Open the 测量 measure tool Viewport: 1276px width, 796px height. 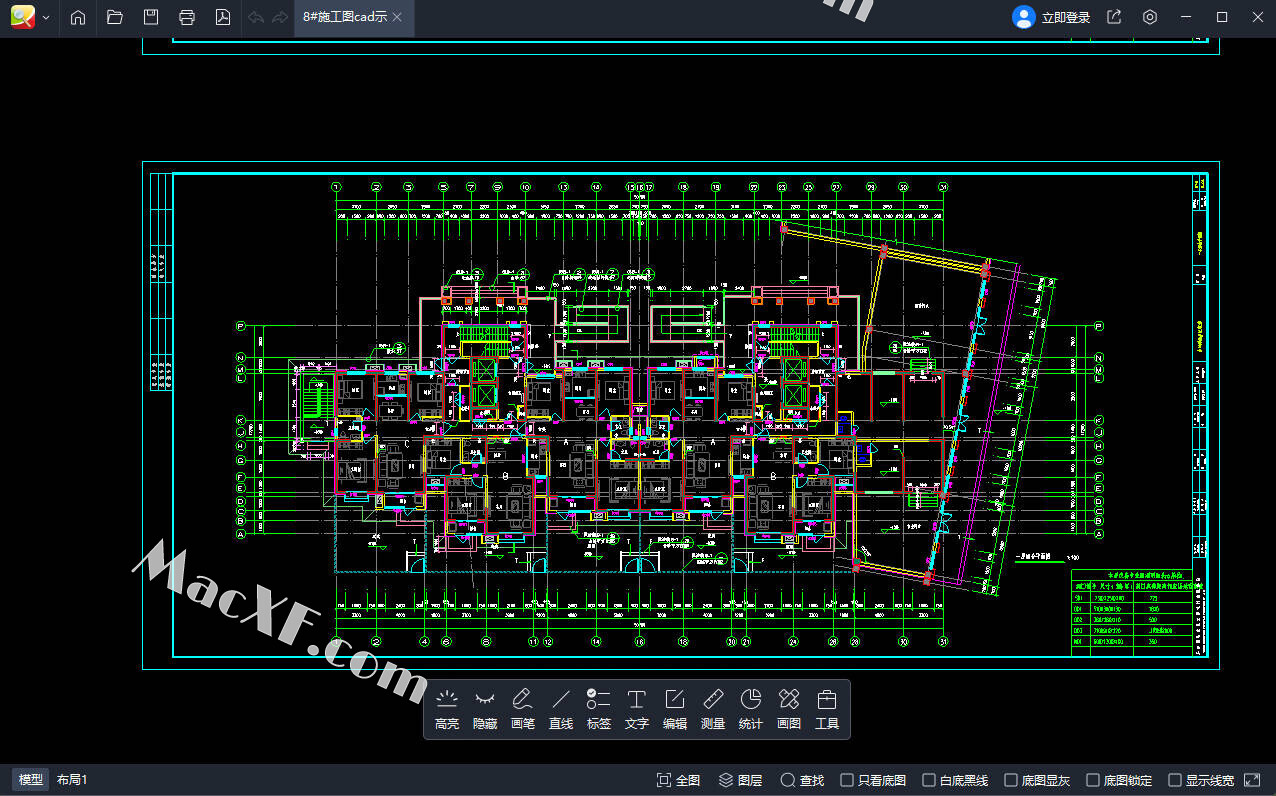click(713, 709)
